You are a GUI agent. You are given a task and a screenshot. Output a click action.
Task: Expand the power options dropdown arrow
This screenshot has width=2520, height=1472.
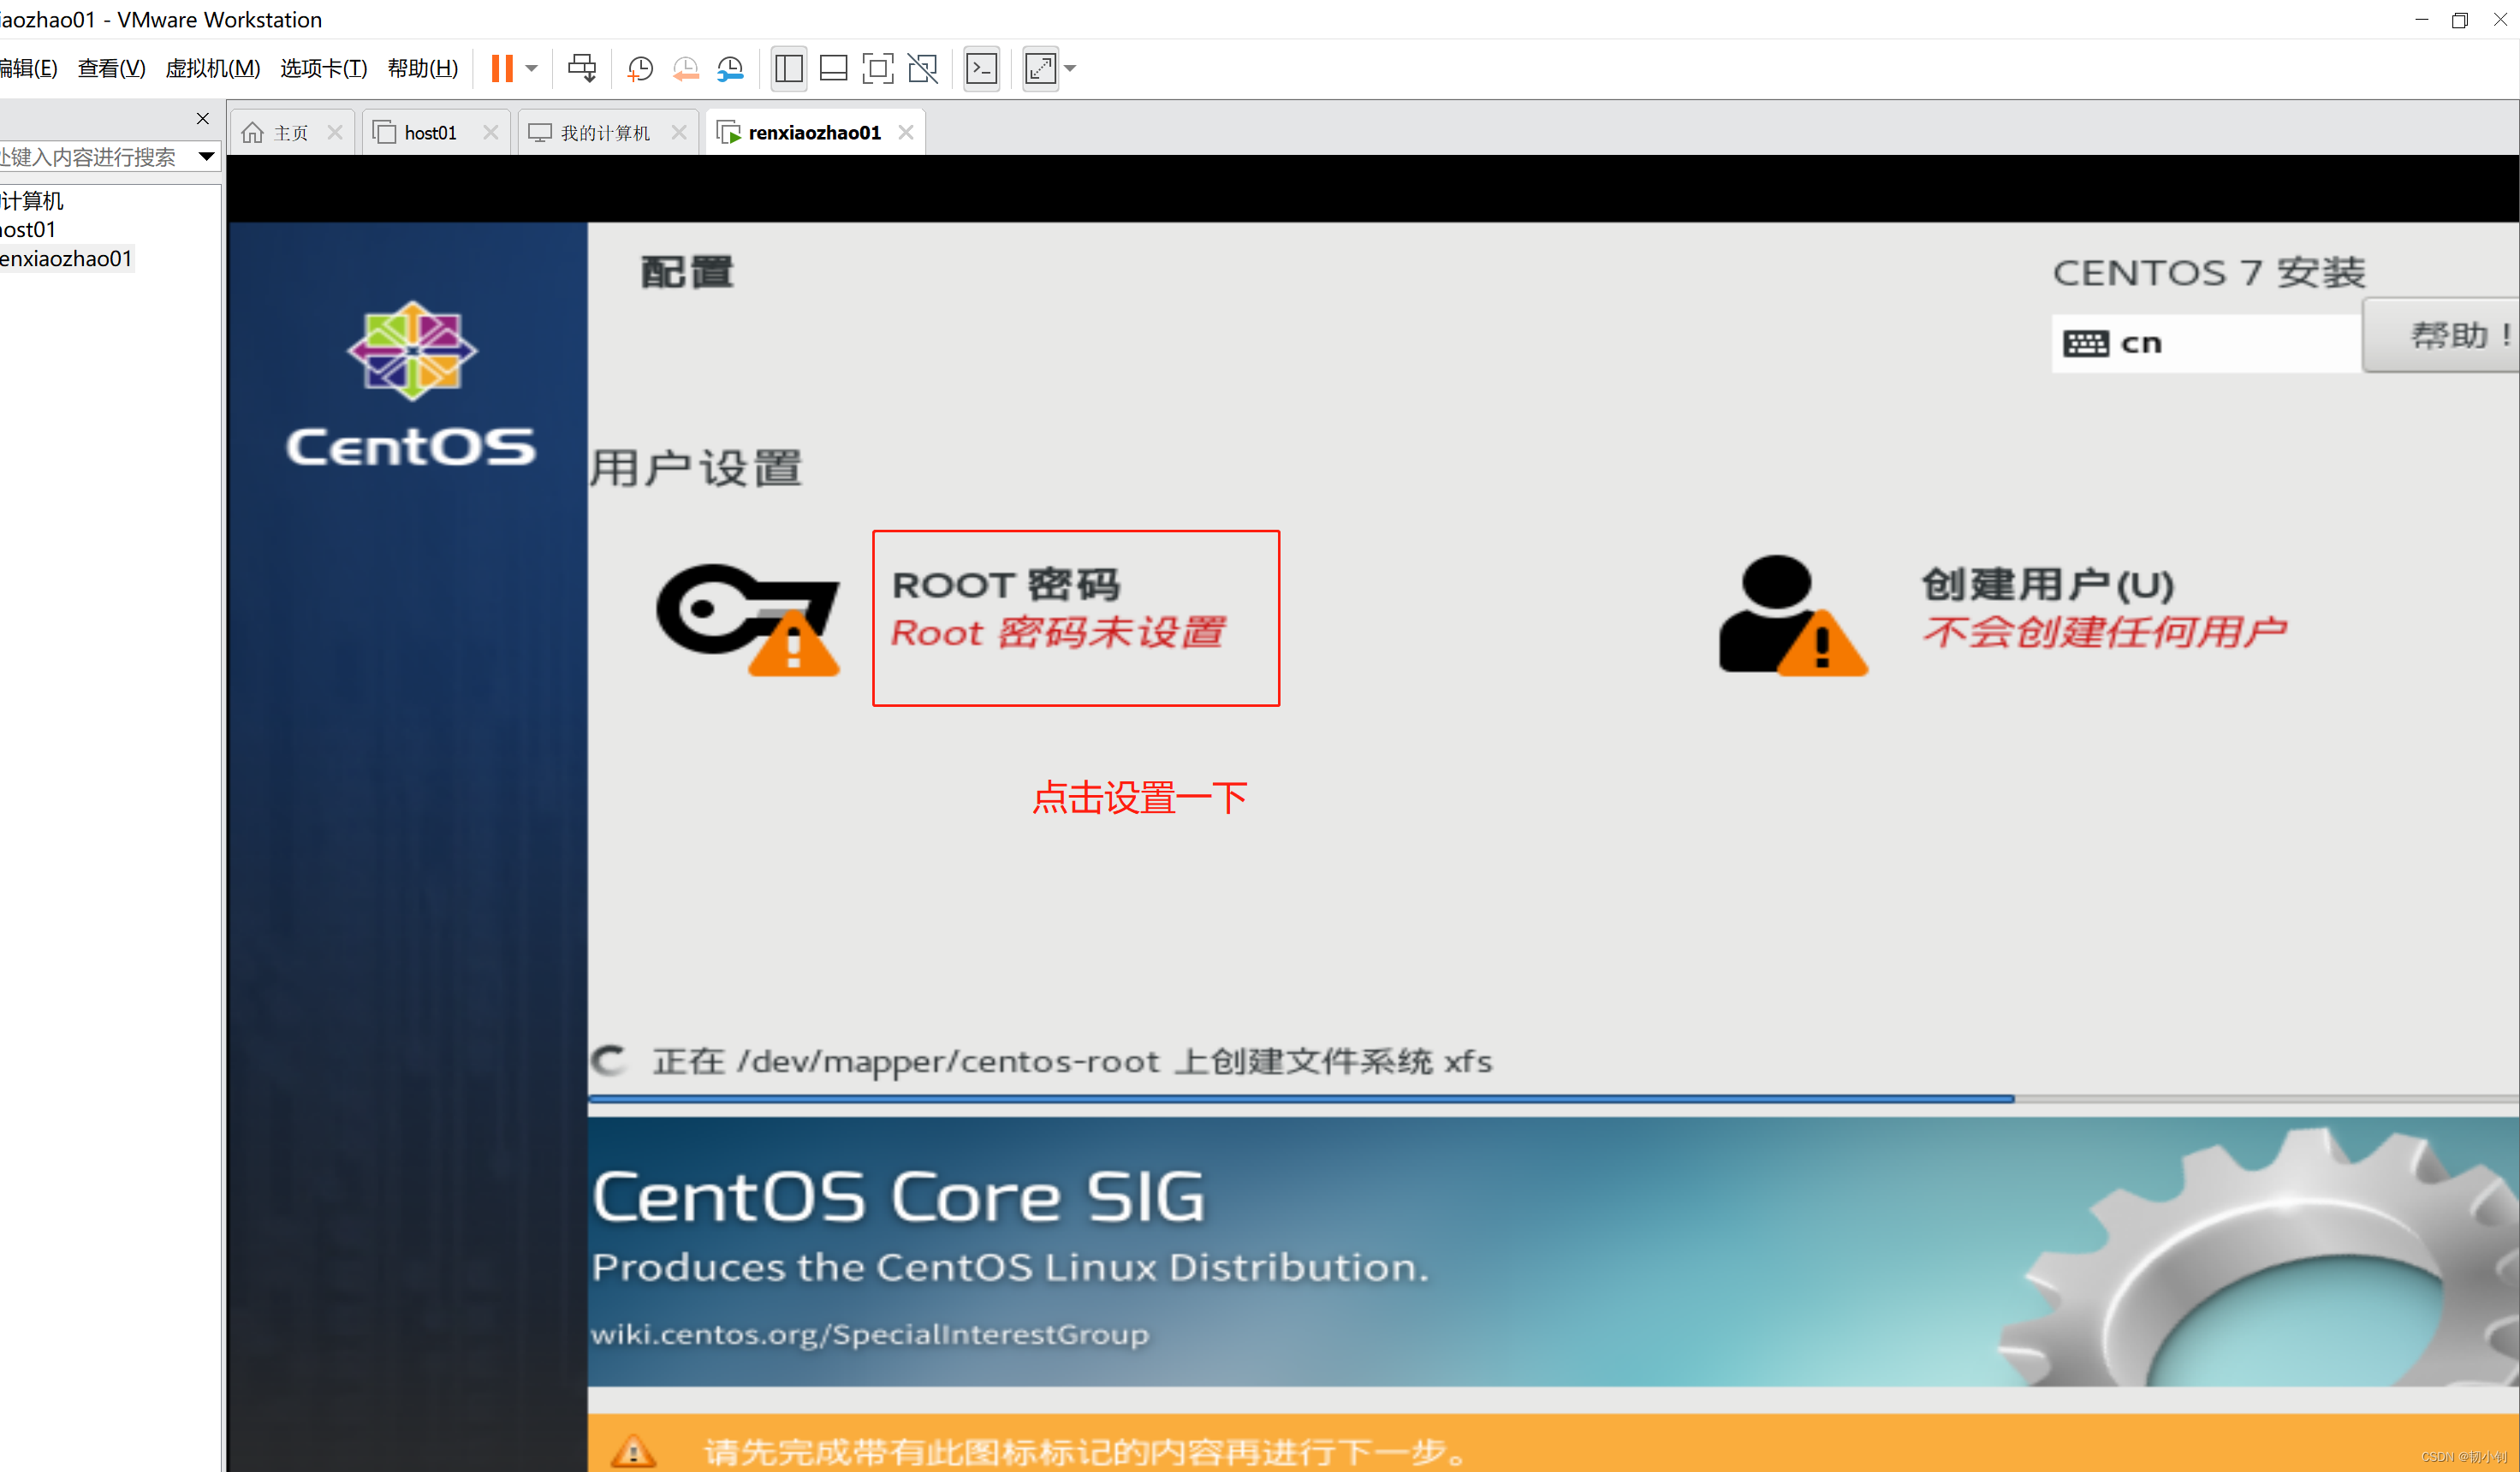point(532,68)
